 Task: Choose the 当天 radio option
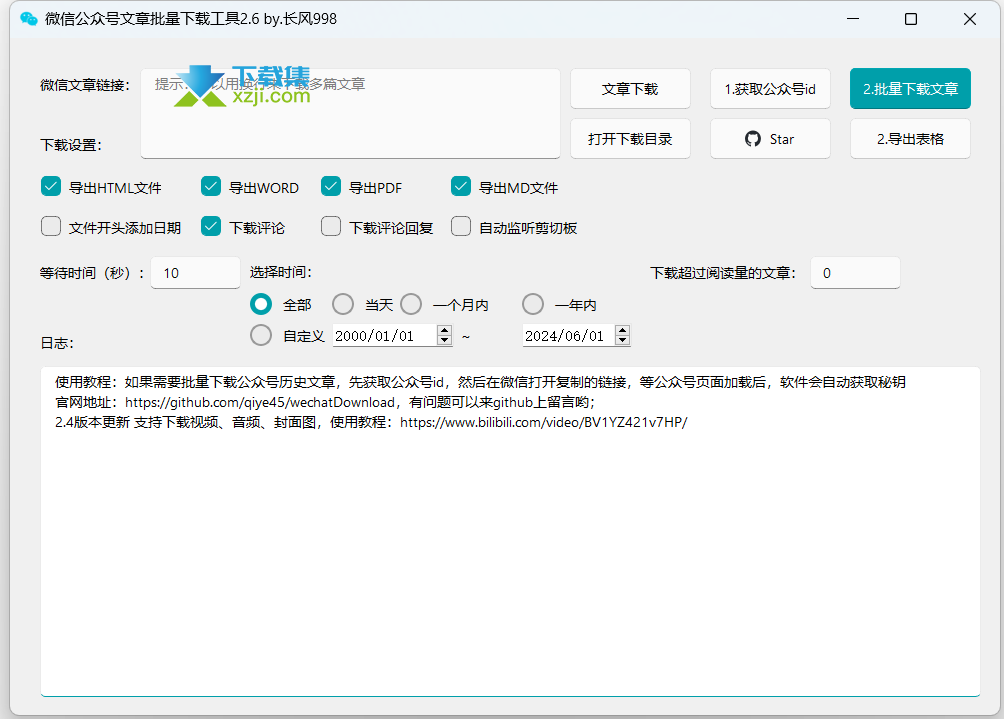343,304
